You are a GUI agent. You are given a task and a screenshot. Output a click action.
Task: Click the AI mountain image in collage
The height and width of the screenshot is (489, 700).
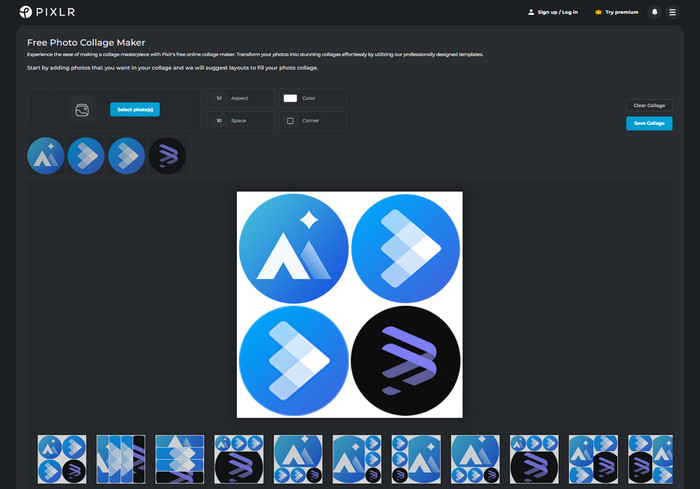point(293,248)
